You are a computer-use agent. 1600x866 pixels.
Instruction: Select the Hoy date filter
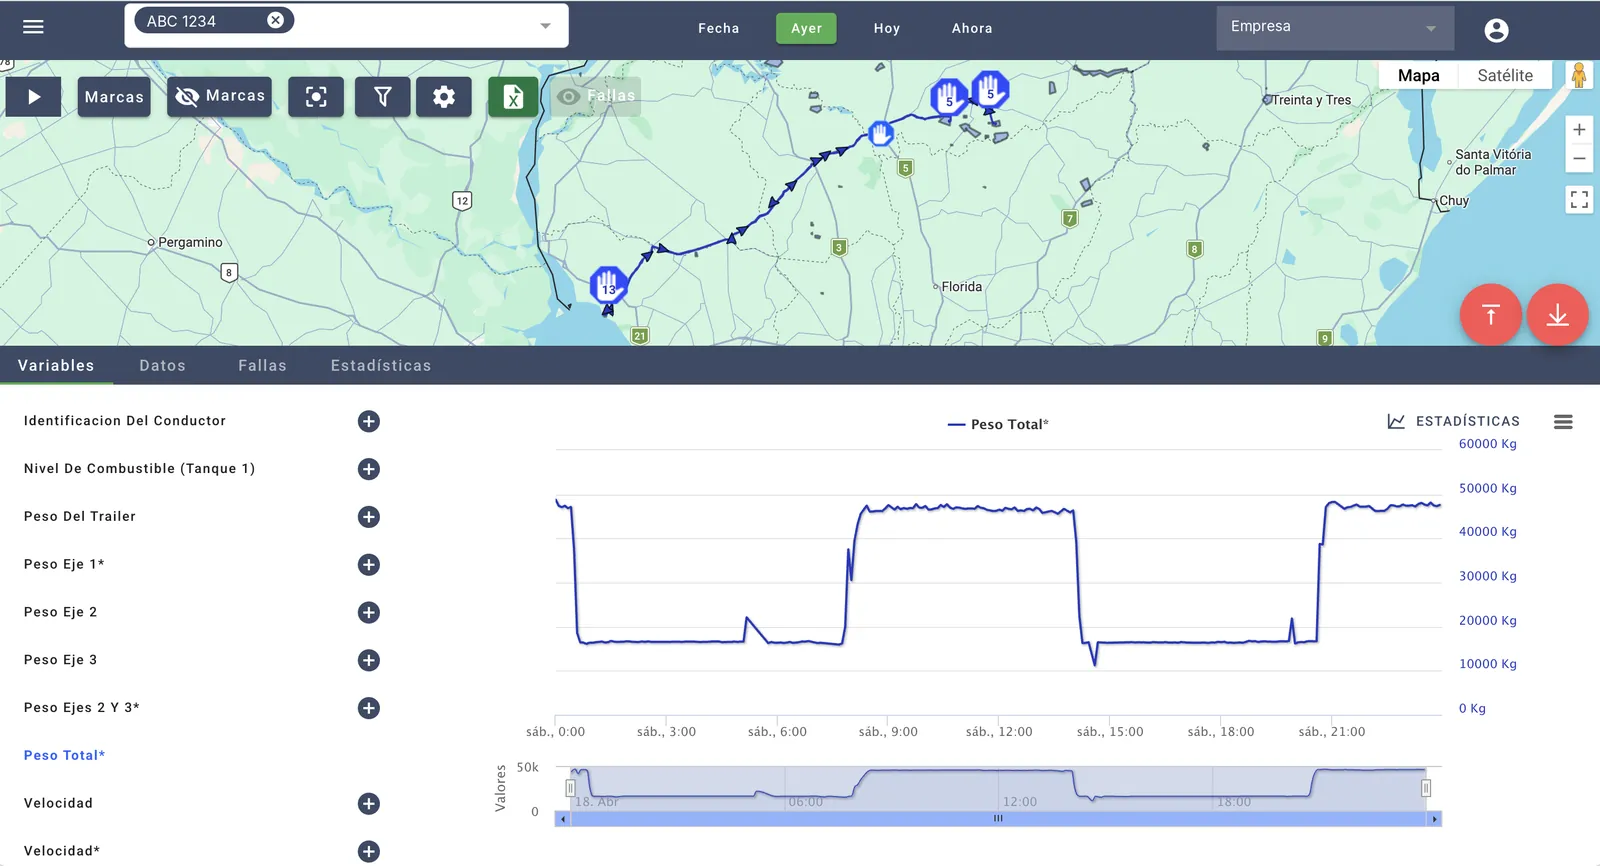coord(886,28)
